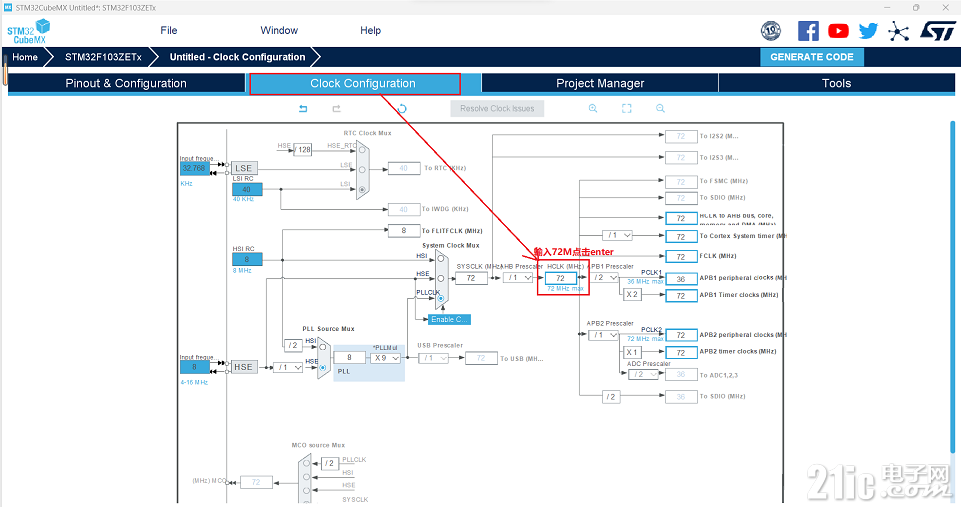961x507 pixels.
Task: Zoom out of the clock diagram
Action: click(660, 109)
